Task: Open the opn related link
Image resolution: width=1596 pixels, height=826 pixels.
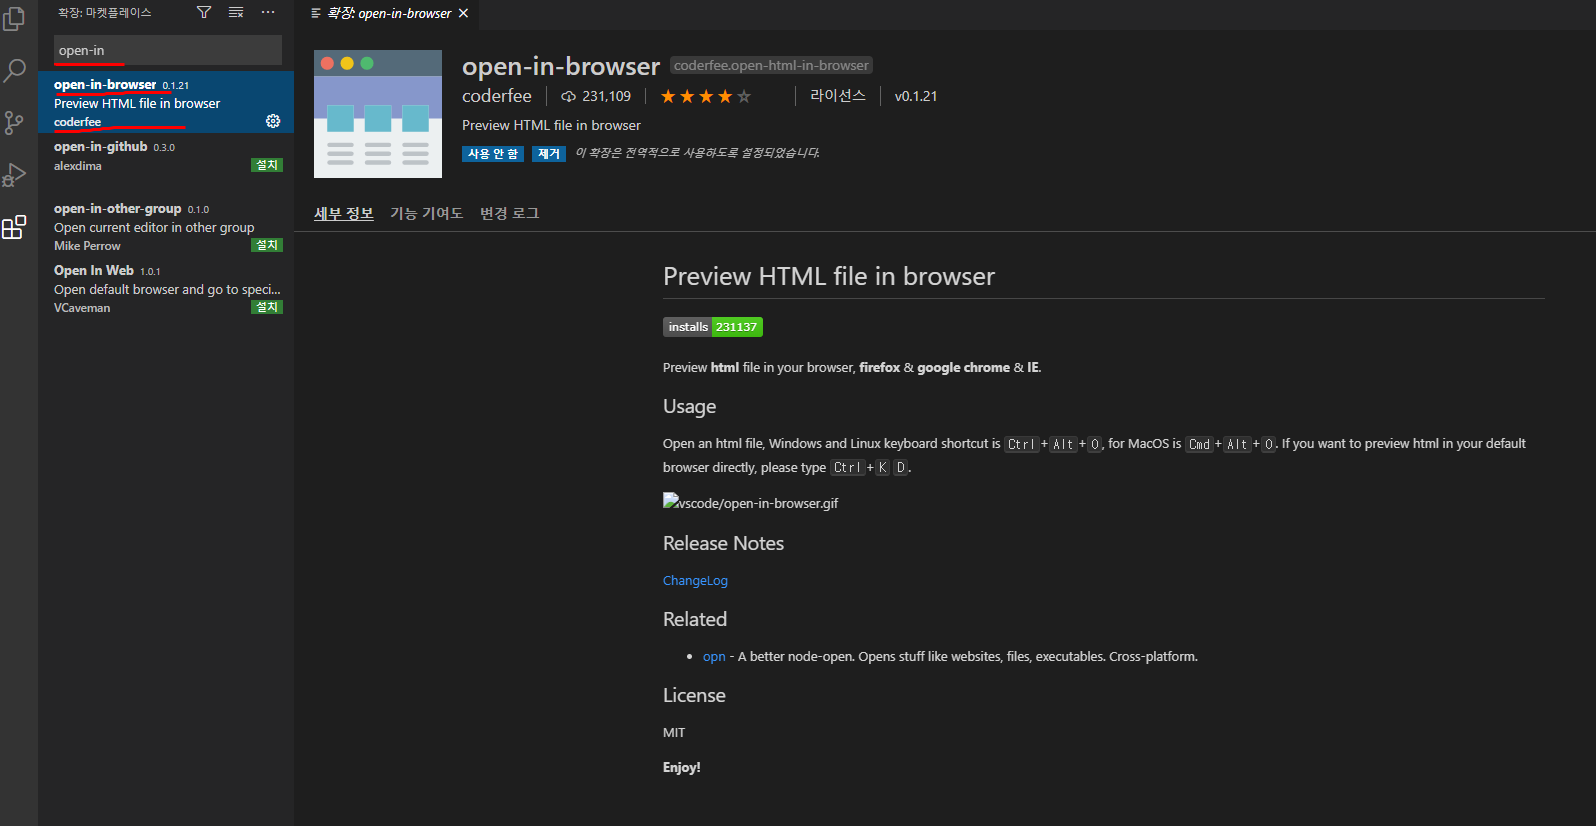Action: coord(714,657)
